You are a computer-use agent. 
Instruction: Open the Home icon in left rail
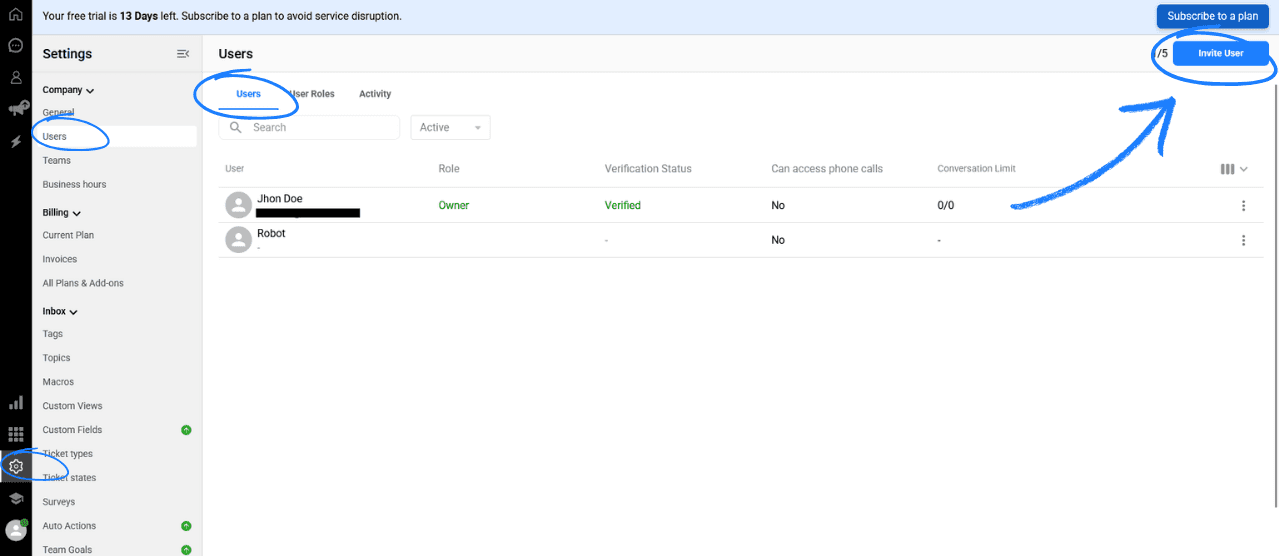click(15, 15)
